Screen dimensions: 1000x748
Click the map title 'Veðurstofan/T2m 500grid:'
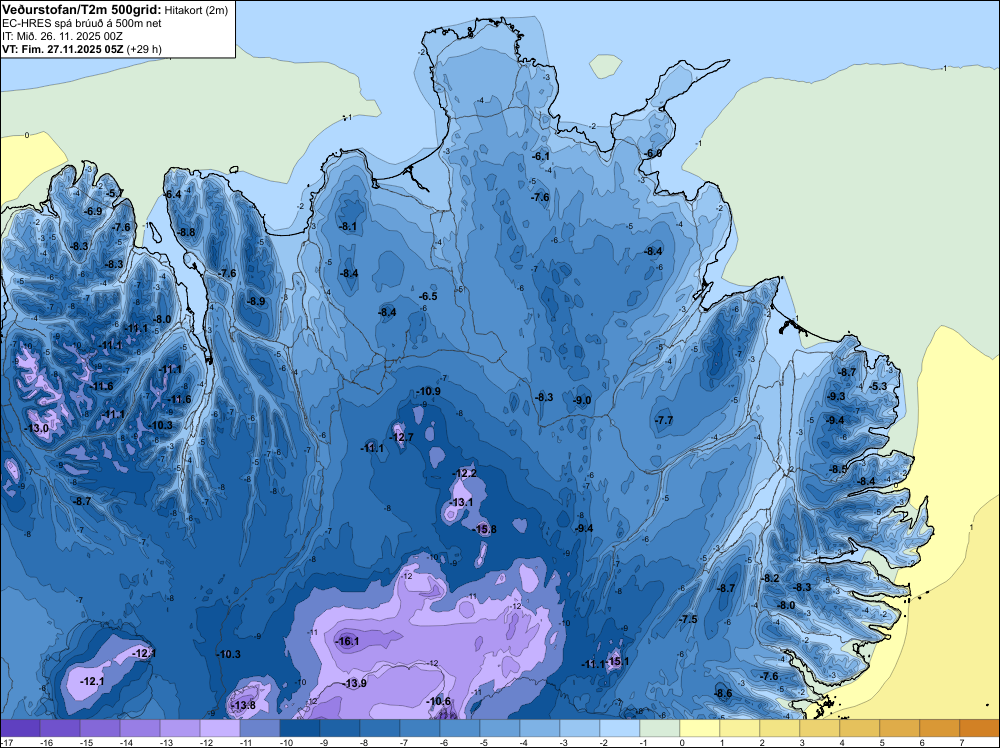(82, 10)
